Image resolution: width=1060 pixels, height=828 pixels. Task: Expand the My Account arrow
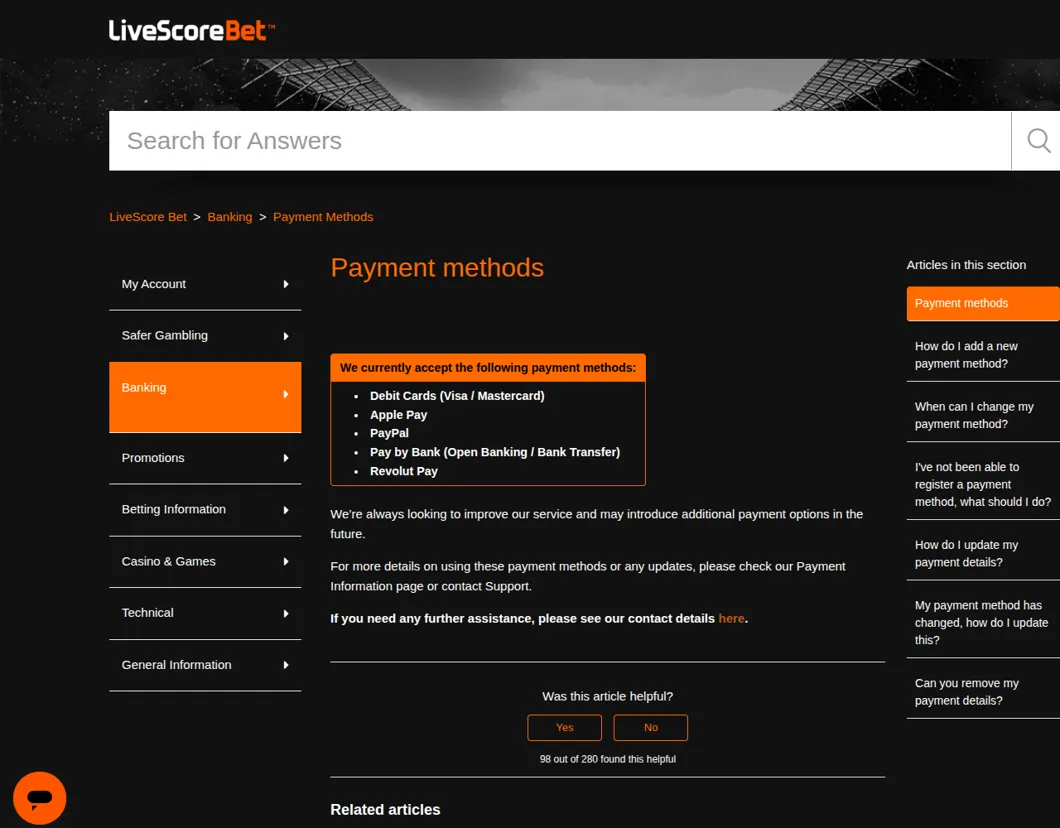point(286,285)
